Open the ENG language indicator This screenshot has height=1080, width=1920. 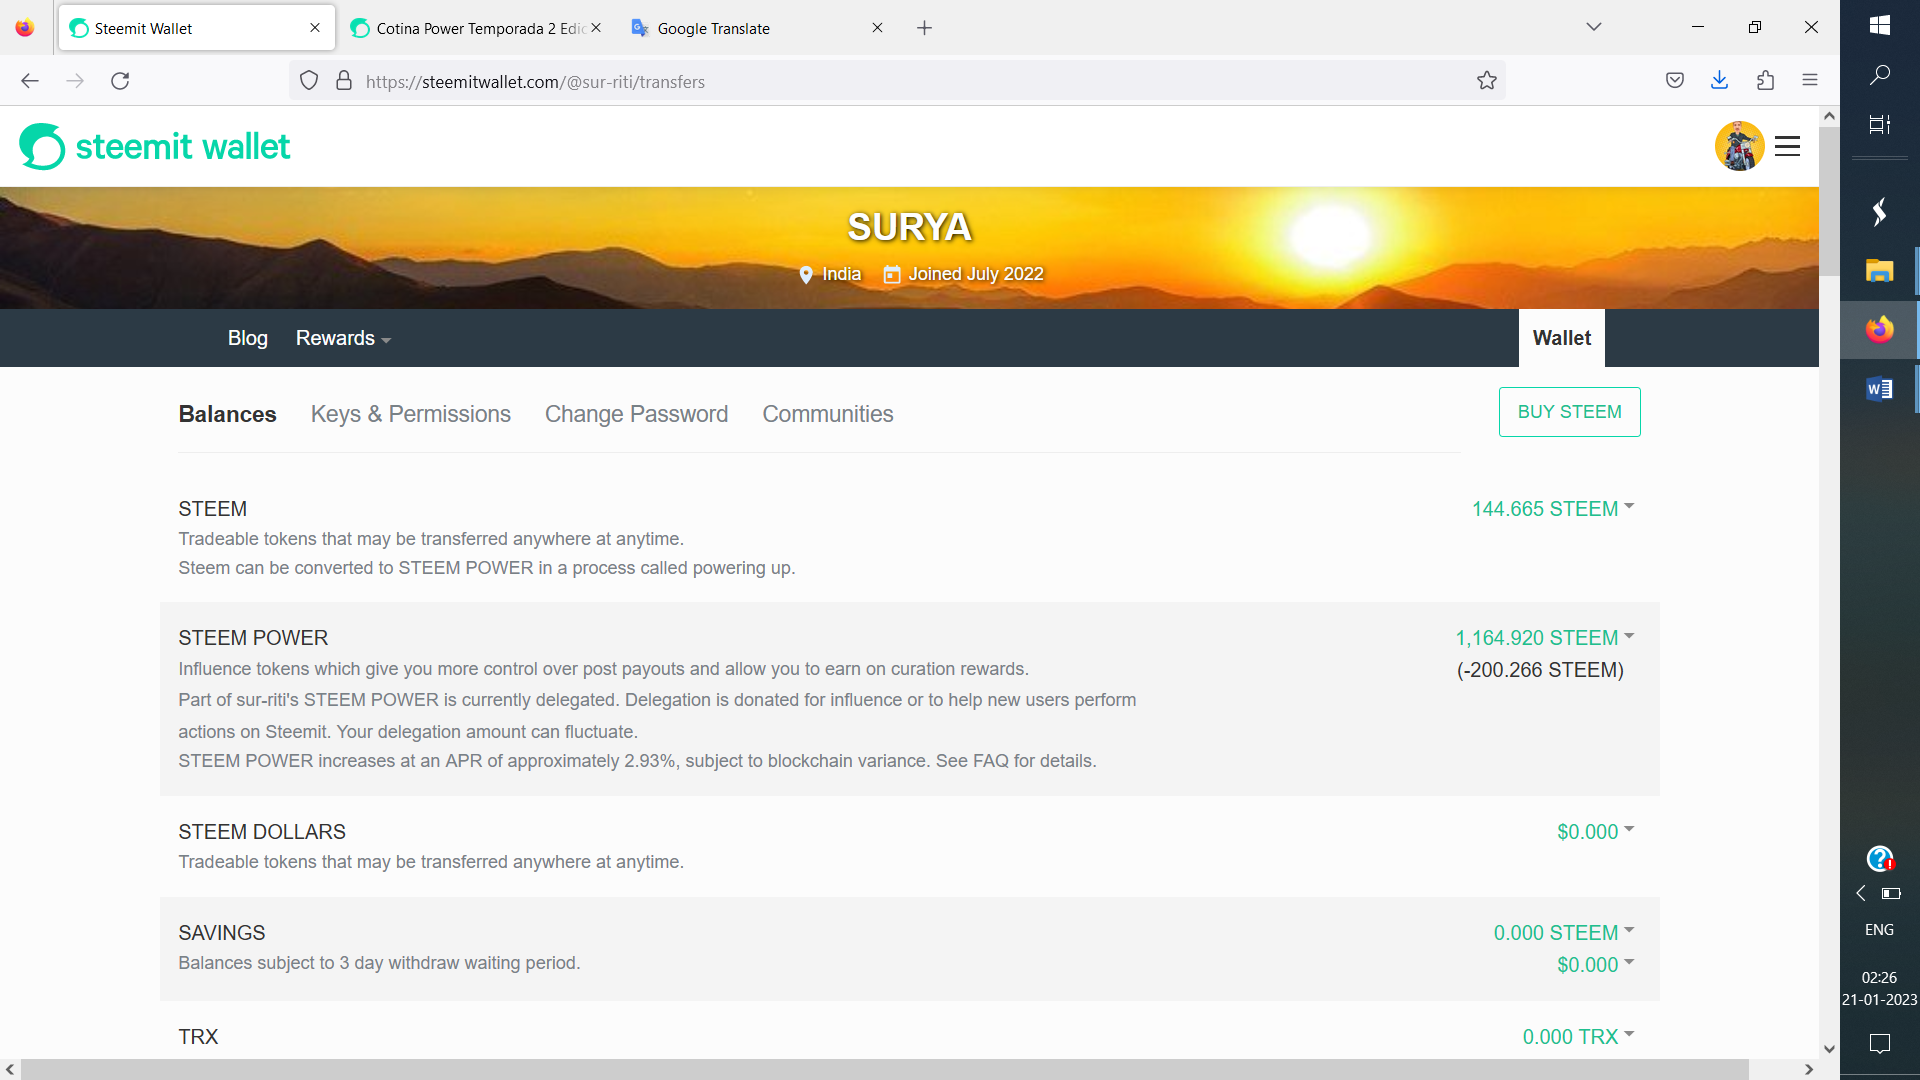1880,930
